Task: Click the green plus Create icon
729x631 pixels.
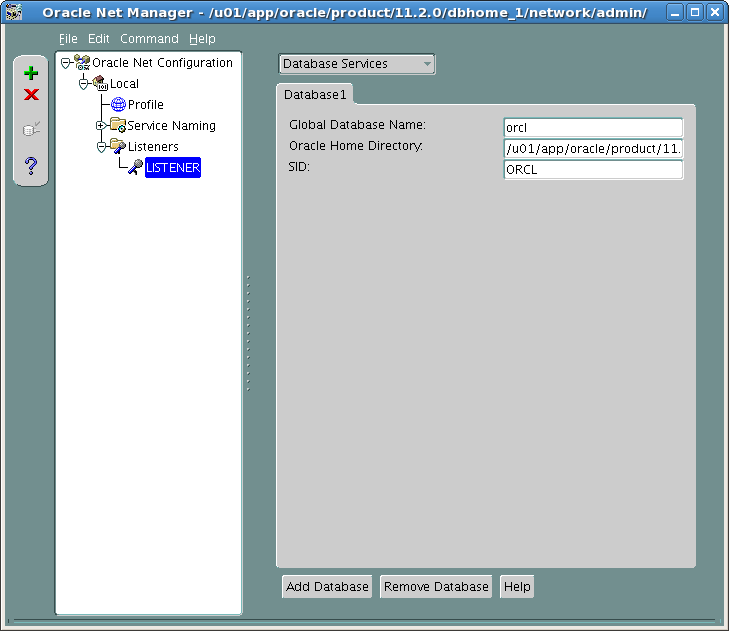Action: [x=31, y=73]
